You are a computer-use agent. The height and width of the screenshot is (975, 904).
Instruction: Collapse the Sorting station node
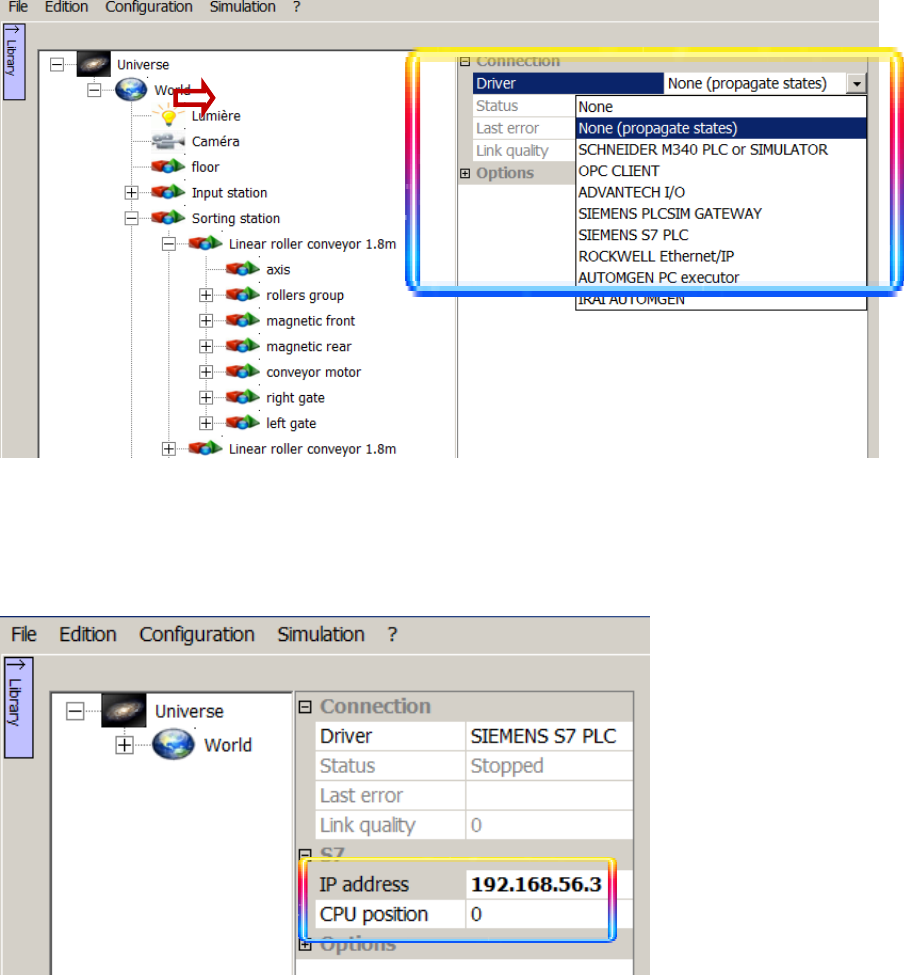[131, 218]
